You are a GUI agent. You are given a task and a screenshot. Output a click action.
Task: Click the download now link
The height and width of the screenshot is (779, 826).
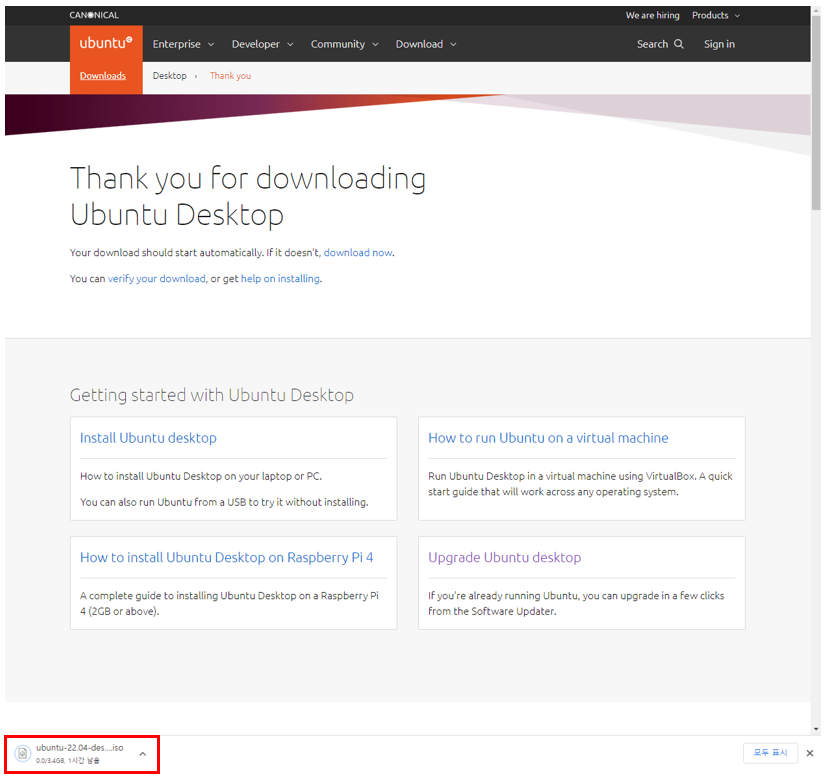[x=358, y=253]
